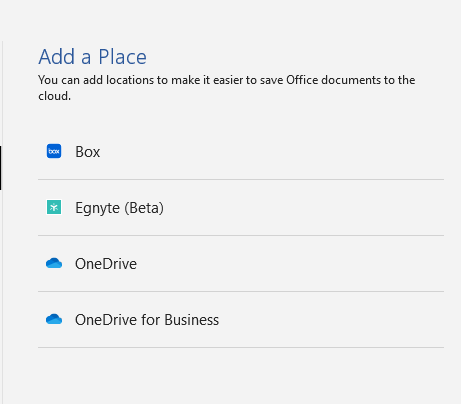465x409 pixels.
Task: Select the Egnyte (Beta) label
Action: tap(120, 209)
